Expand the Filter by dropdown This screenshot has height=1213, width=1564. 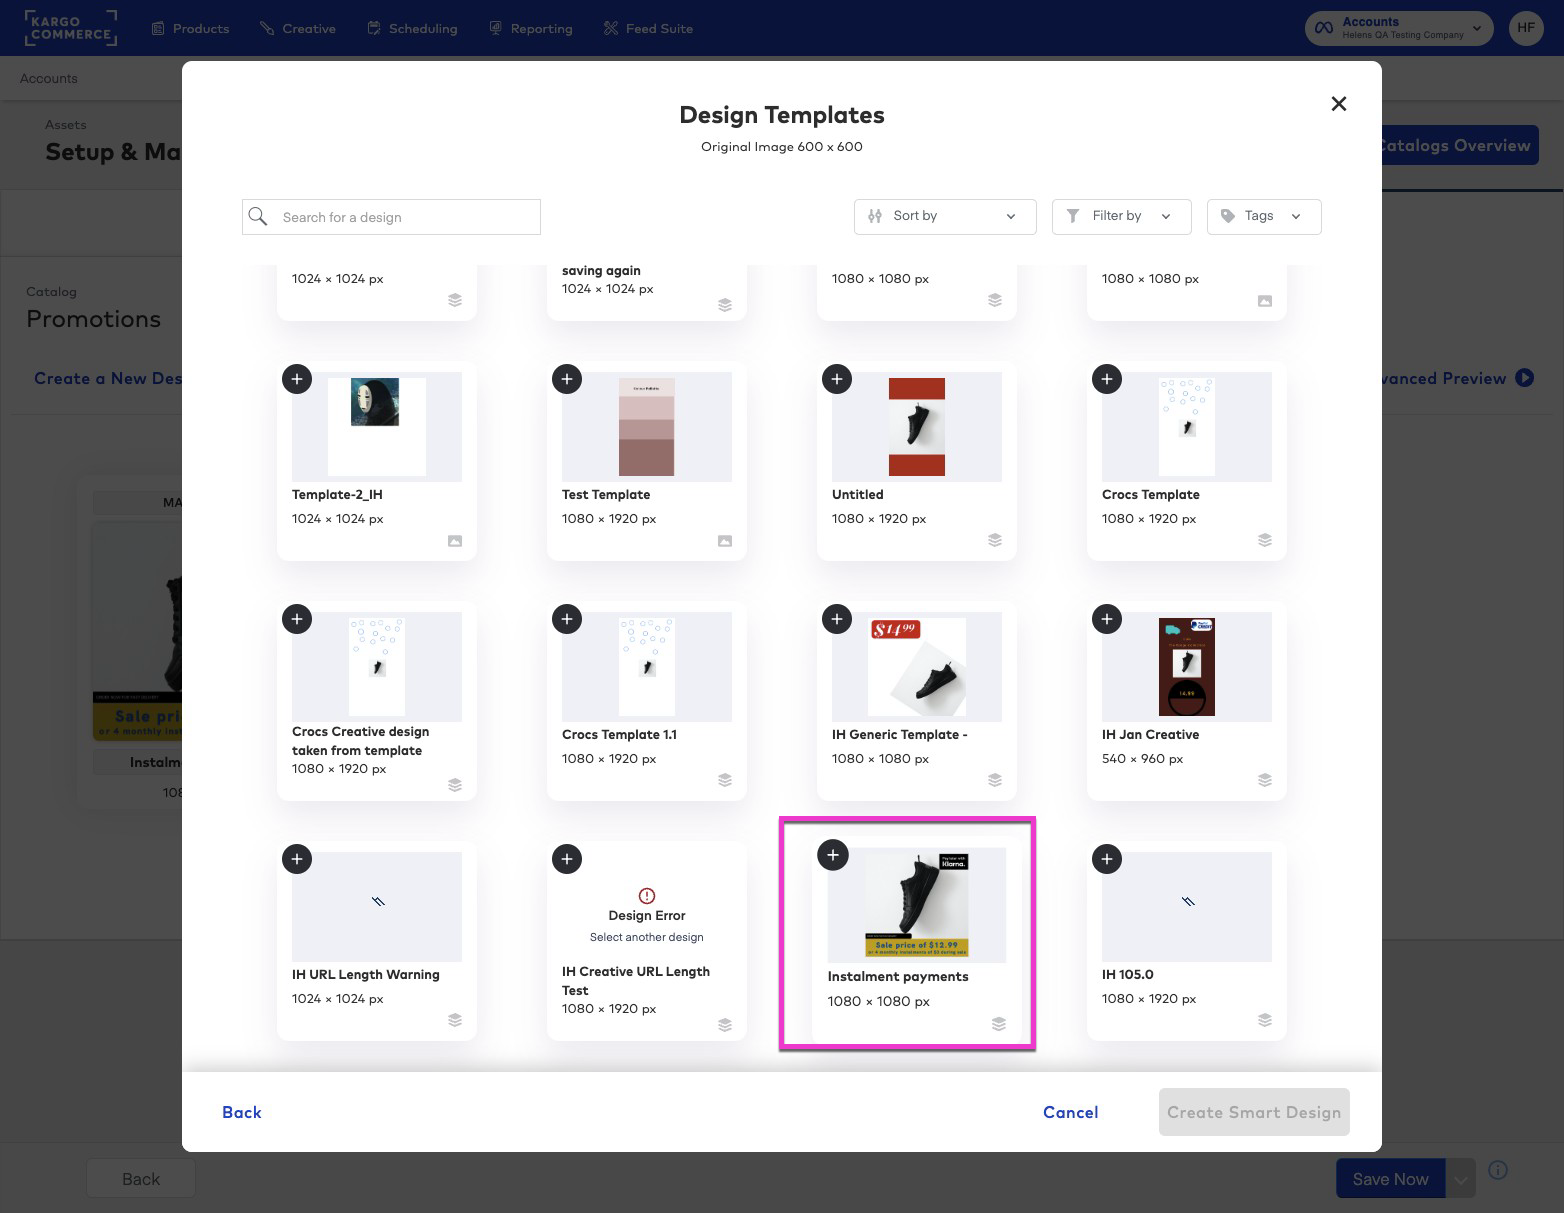pos(1121,216)
